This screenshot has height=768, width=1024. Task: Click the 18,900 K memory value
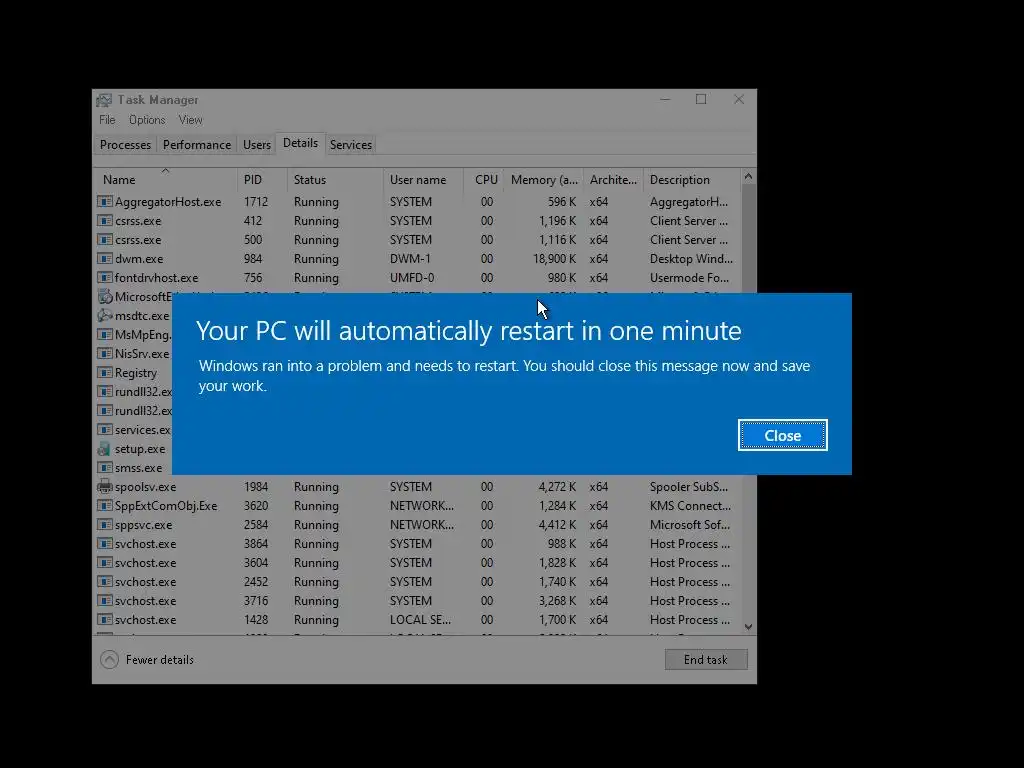click(x=554, y=259)
